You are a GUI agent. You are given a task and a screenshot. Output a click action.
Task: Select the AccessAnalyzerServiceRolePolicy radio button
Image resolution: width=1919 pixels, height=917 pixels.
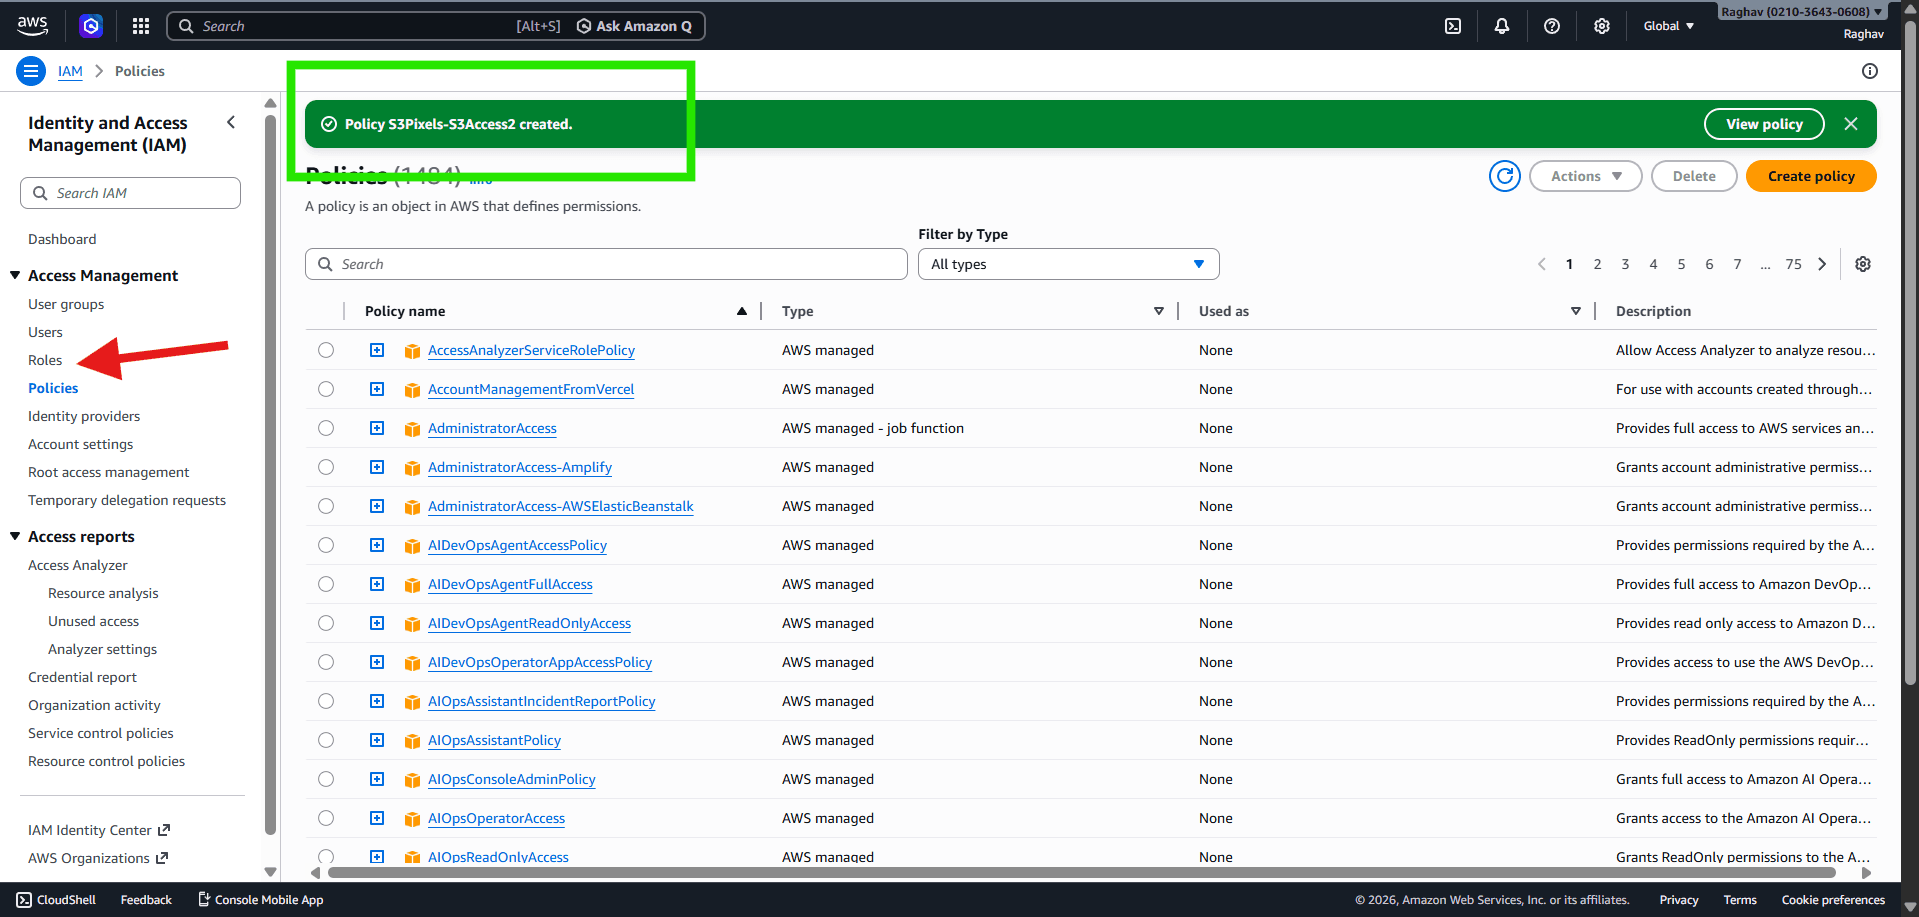tap(326, 350)
